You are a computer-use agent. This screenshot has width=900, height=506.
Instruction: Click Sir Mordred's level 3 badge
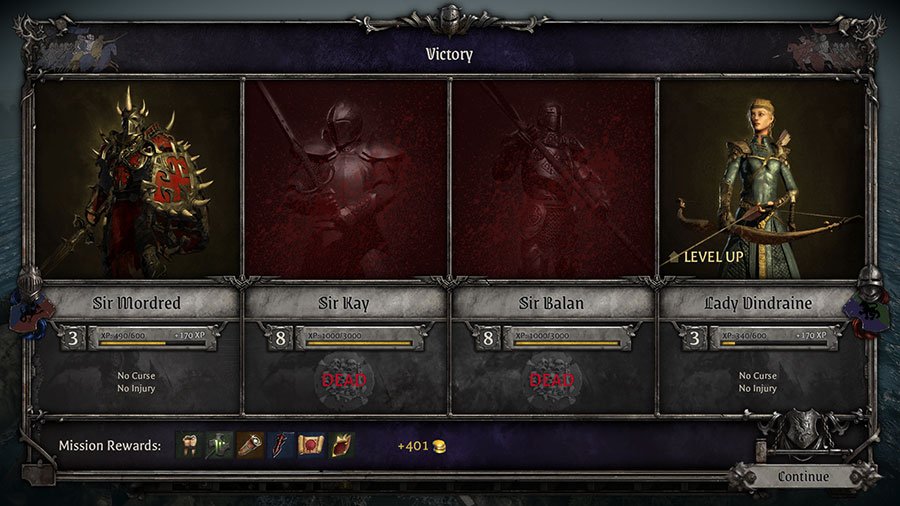72,338
